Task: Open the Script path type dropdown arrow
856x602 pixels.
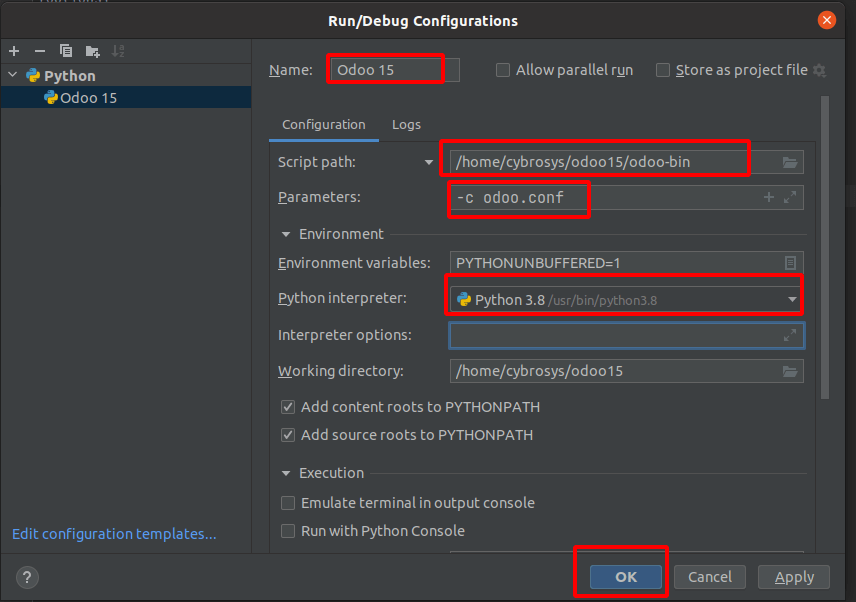Action: 429,162
